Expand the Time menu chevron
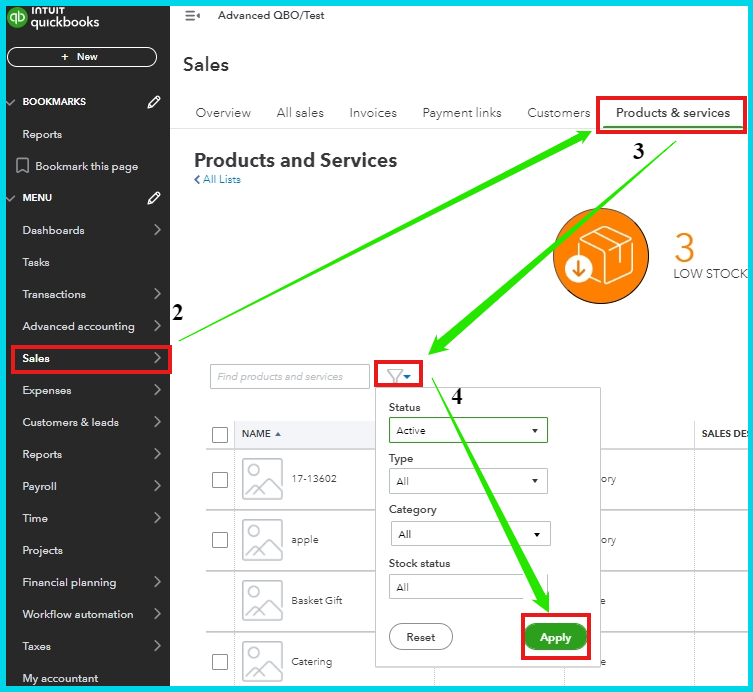The width and height of the screenshot is (753, 692). pos(157,518)
